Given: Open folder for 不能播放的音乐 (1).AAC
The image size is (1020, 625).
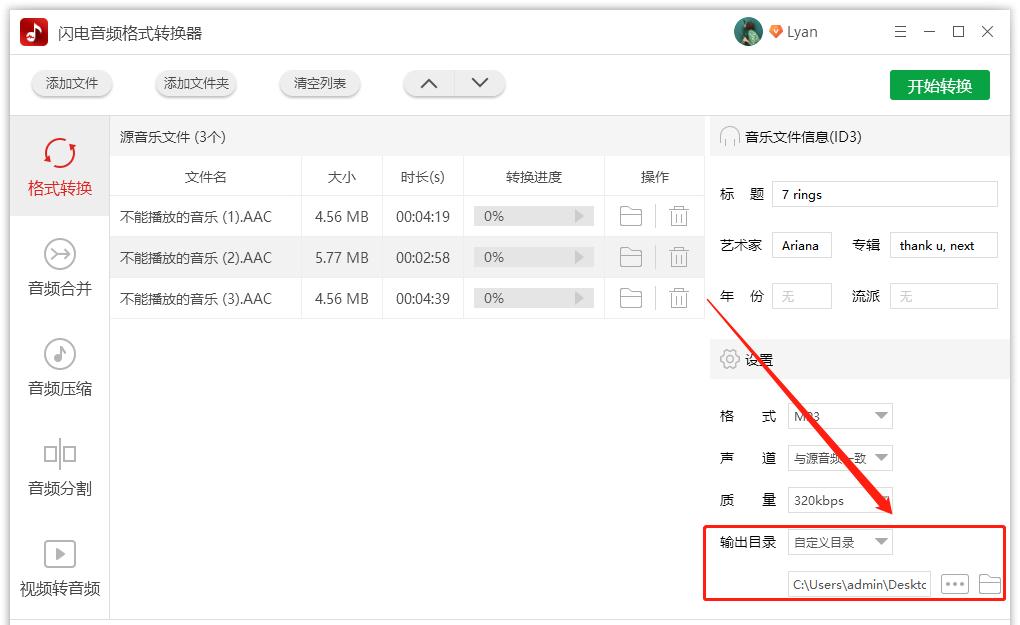Looking at the screenshot, I should [631, 216].
